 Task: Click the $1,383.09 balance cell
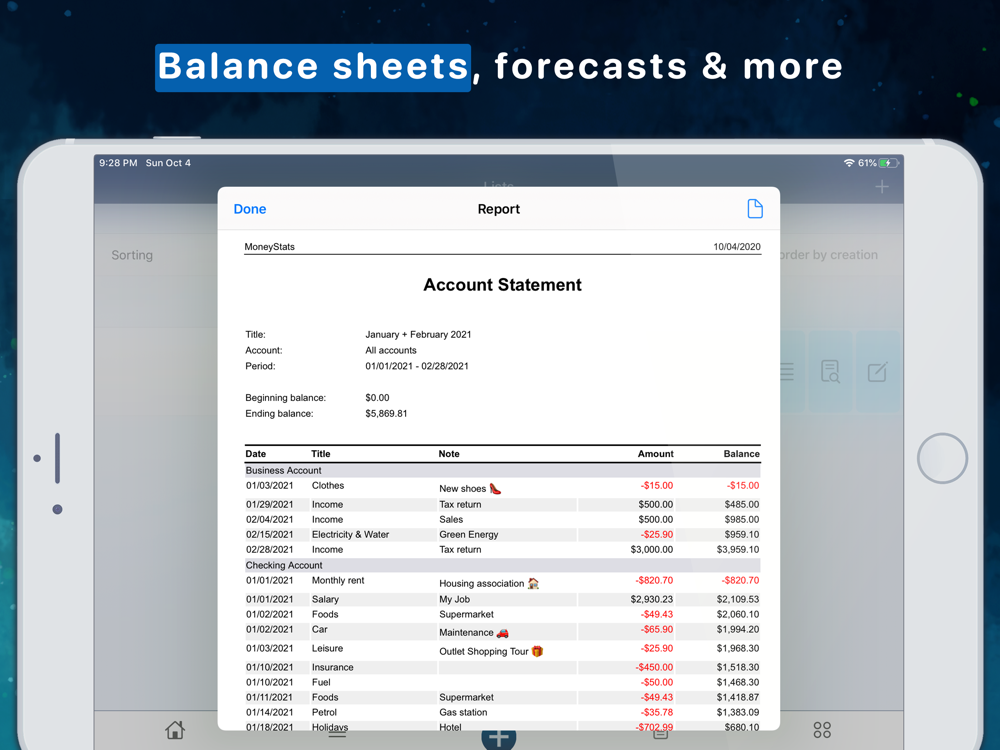click(x=738, y=712)
